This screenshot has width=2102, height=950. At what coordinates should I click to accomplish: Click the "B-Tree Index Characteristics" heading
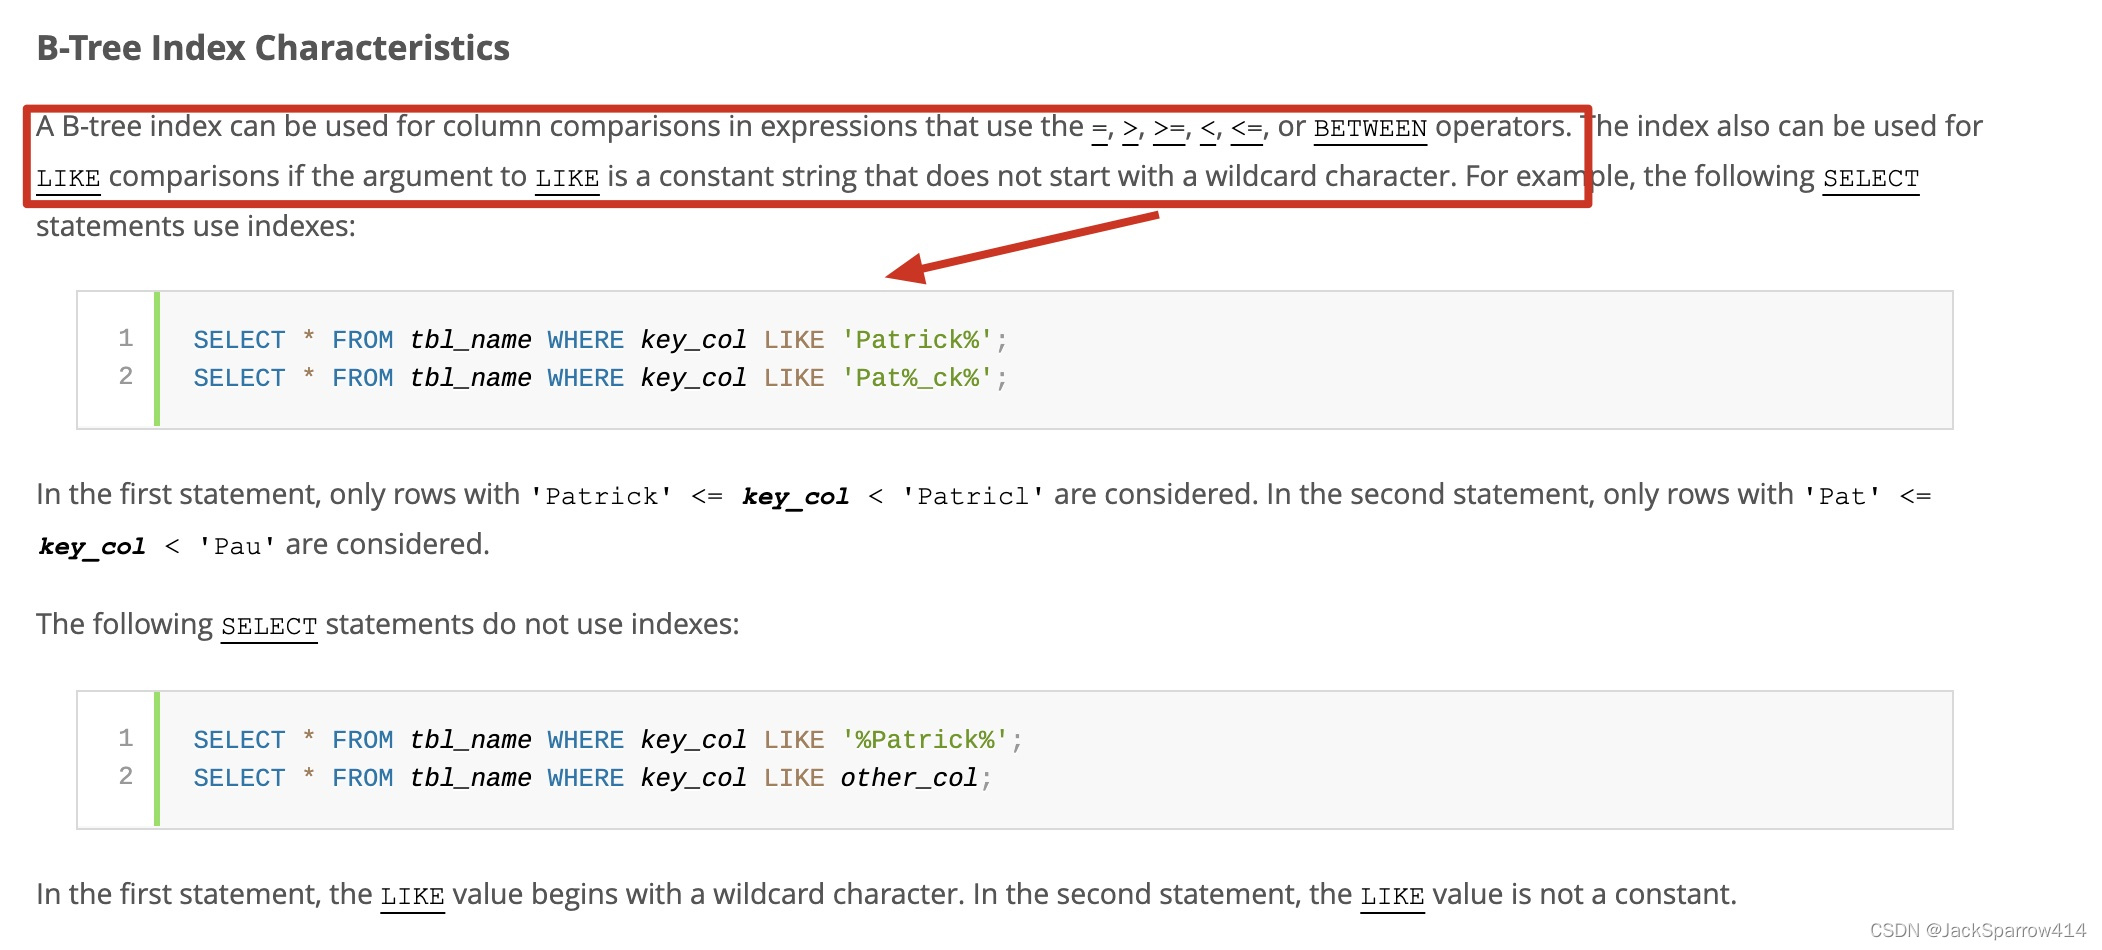[273, 48]
